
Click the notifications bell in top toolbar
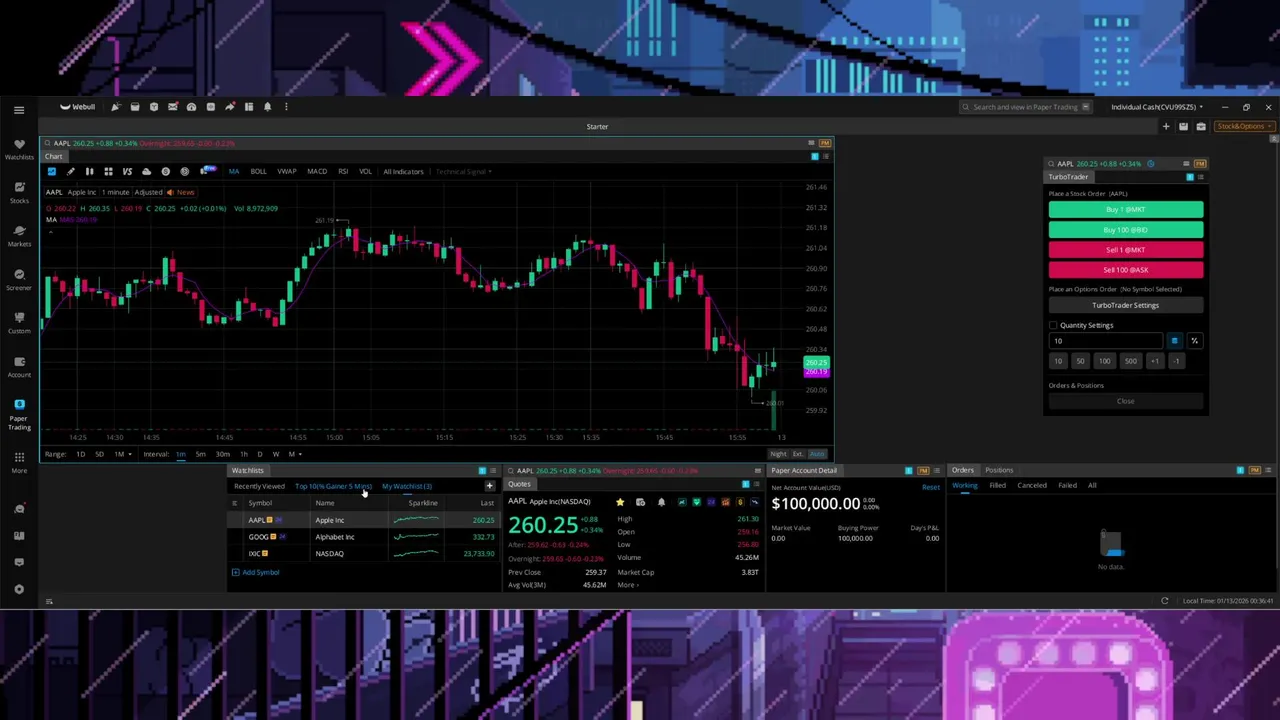267,107
